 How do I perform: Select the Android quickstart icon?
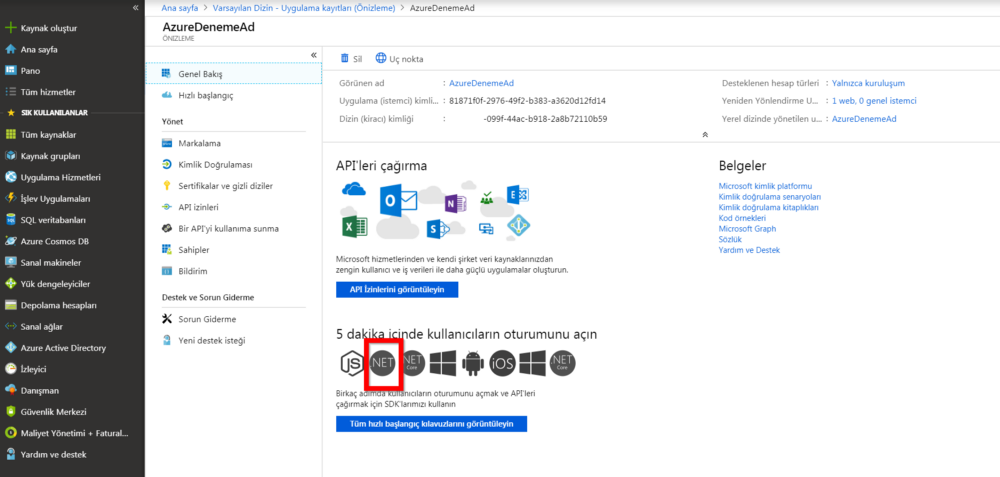[x=473, y=363]
